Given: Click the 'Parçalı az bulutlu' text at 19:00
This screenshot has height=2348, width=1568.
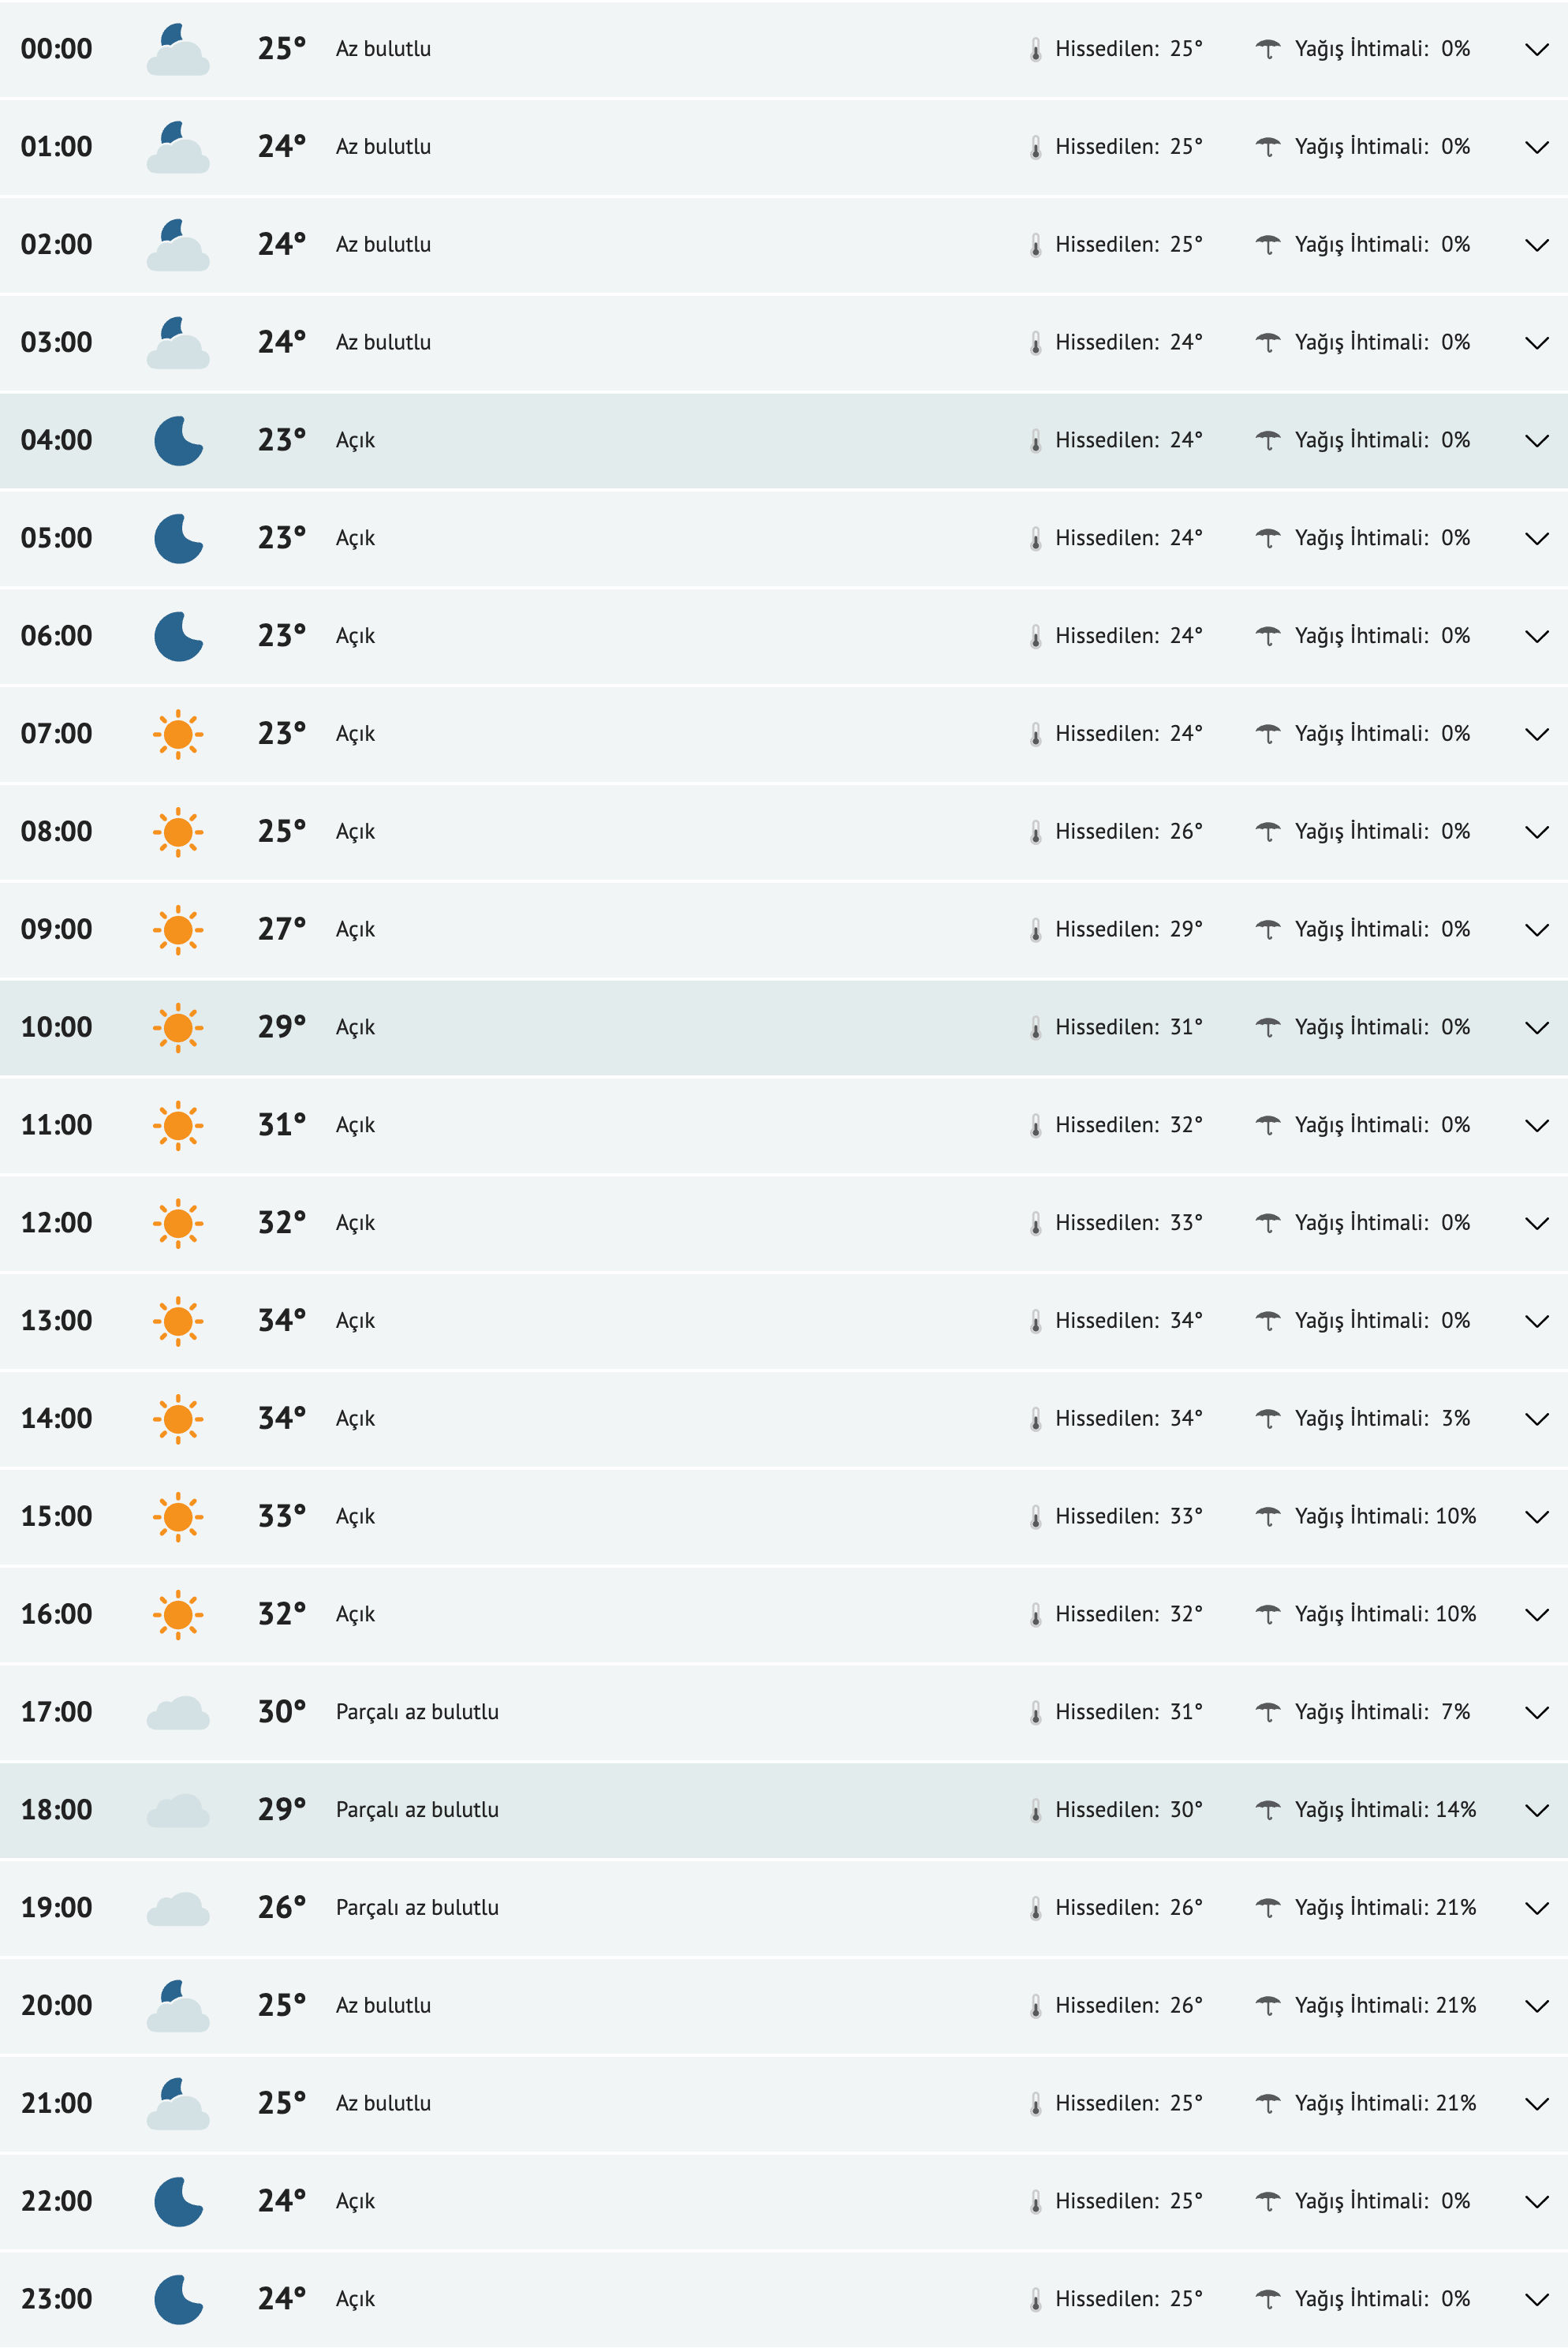Looking at the screenshot, I should tap(417, 1907).
